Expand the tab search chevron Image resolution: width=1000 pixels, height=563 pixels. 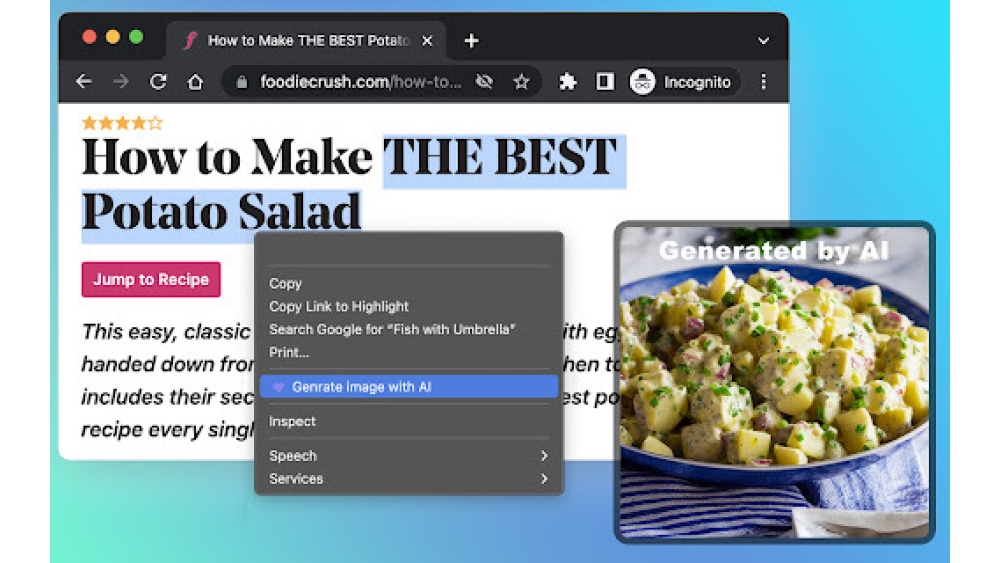point(763,41)
